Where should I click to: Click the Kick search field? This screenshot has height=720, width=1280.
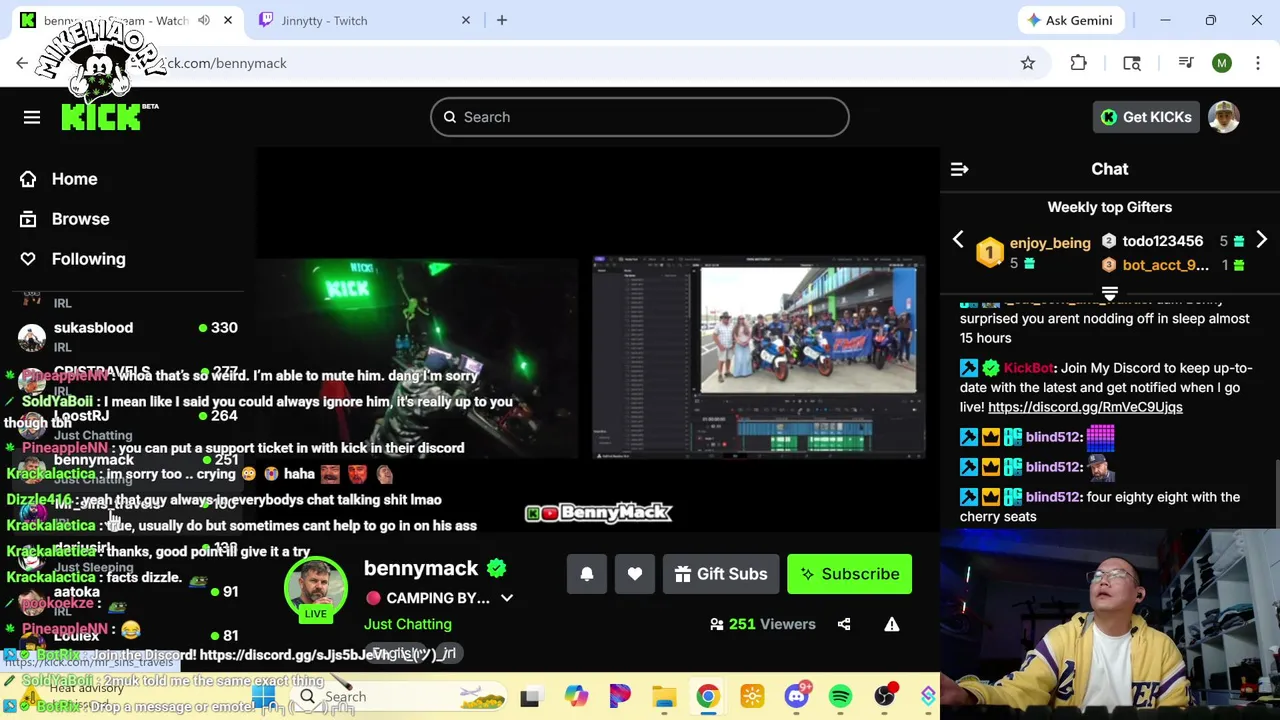pos(640,117)
